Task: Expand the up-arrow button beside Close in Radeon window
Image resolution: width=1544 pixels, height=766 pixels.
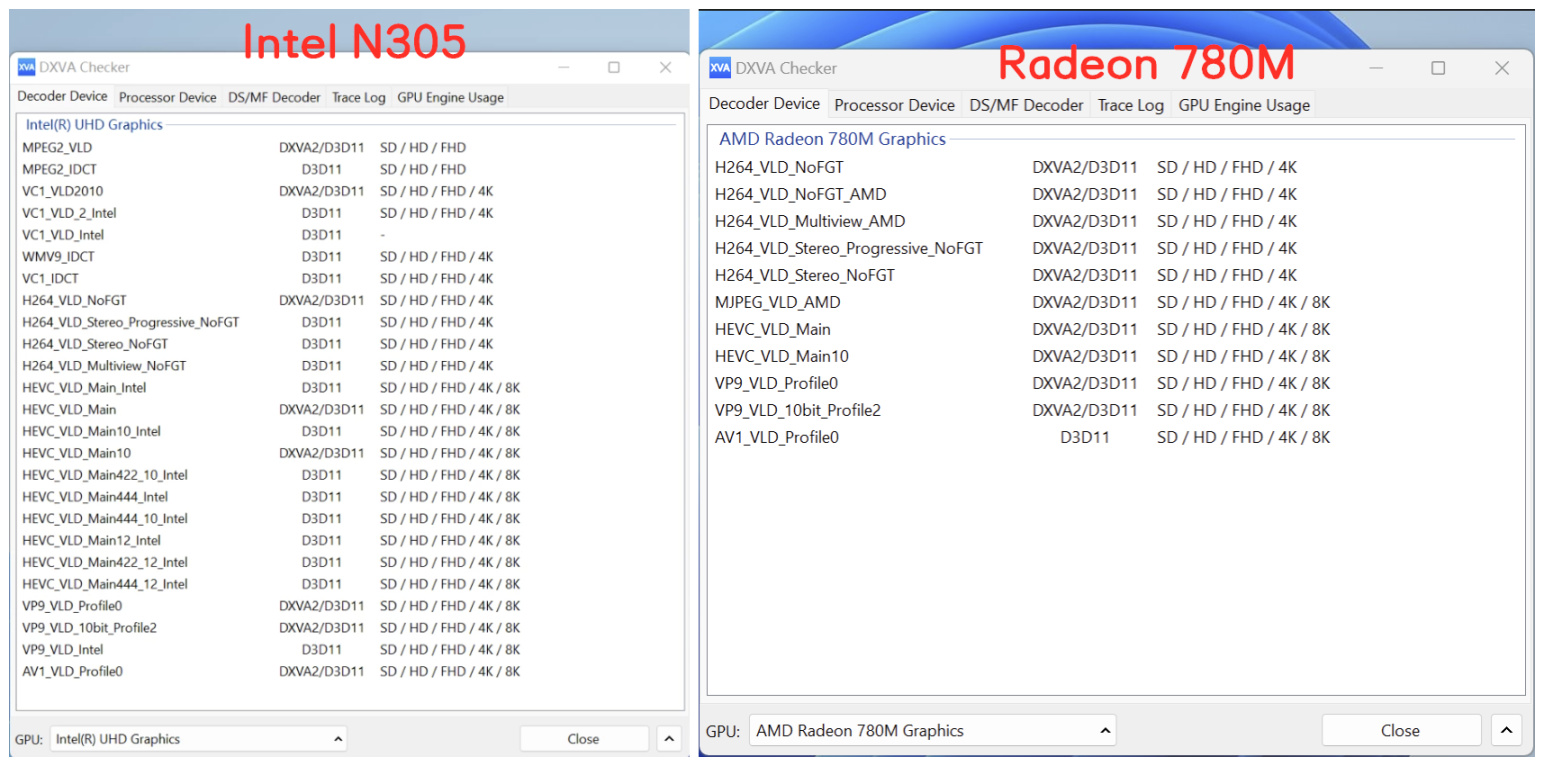Action: 1507,730
